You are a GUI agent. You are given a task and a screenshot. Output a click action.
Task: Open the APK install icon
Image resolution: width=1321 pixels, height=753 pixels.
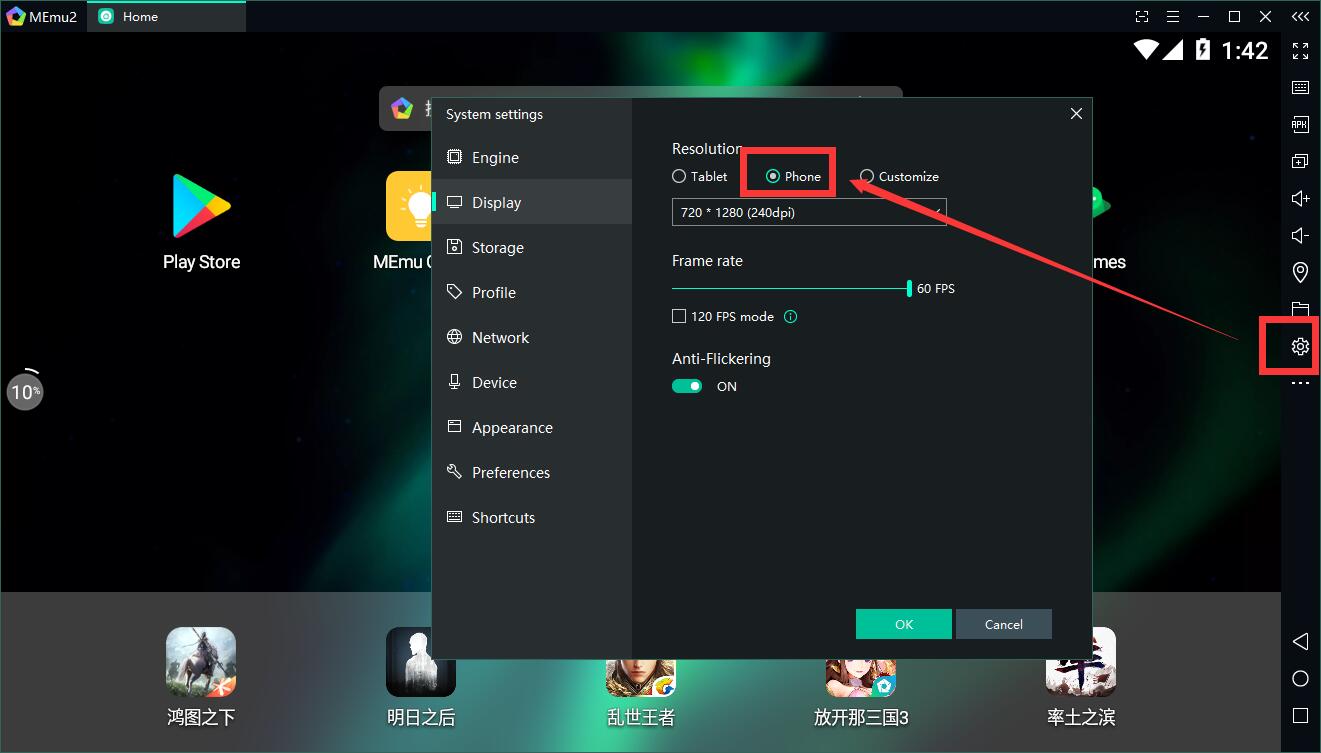click(x=1300, y=125)
